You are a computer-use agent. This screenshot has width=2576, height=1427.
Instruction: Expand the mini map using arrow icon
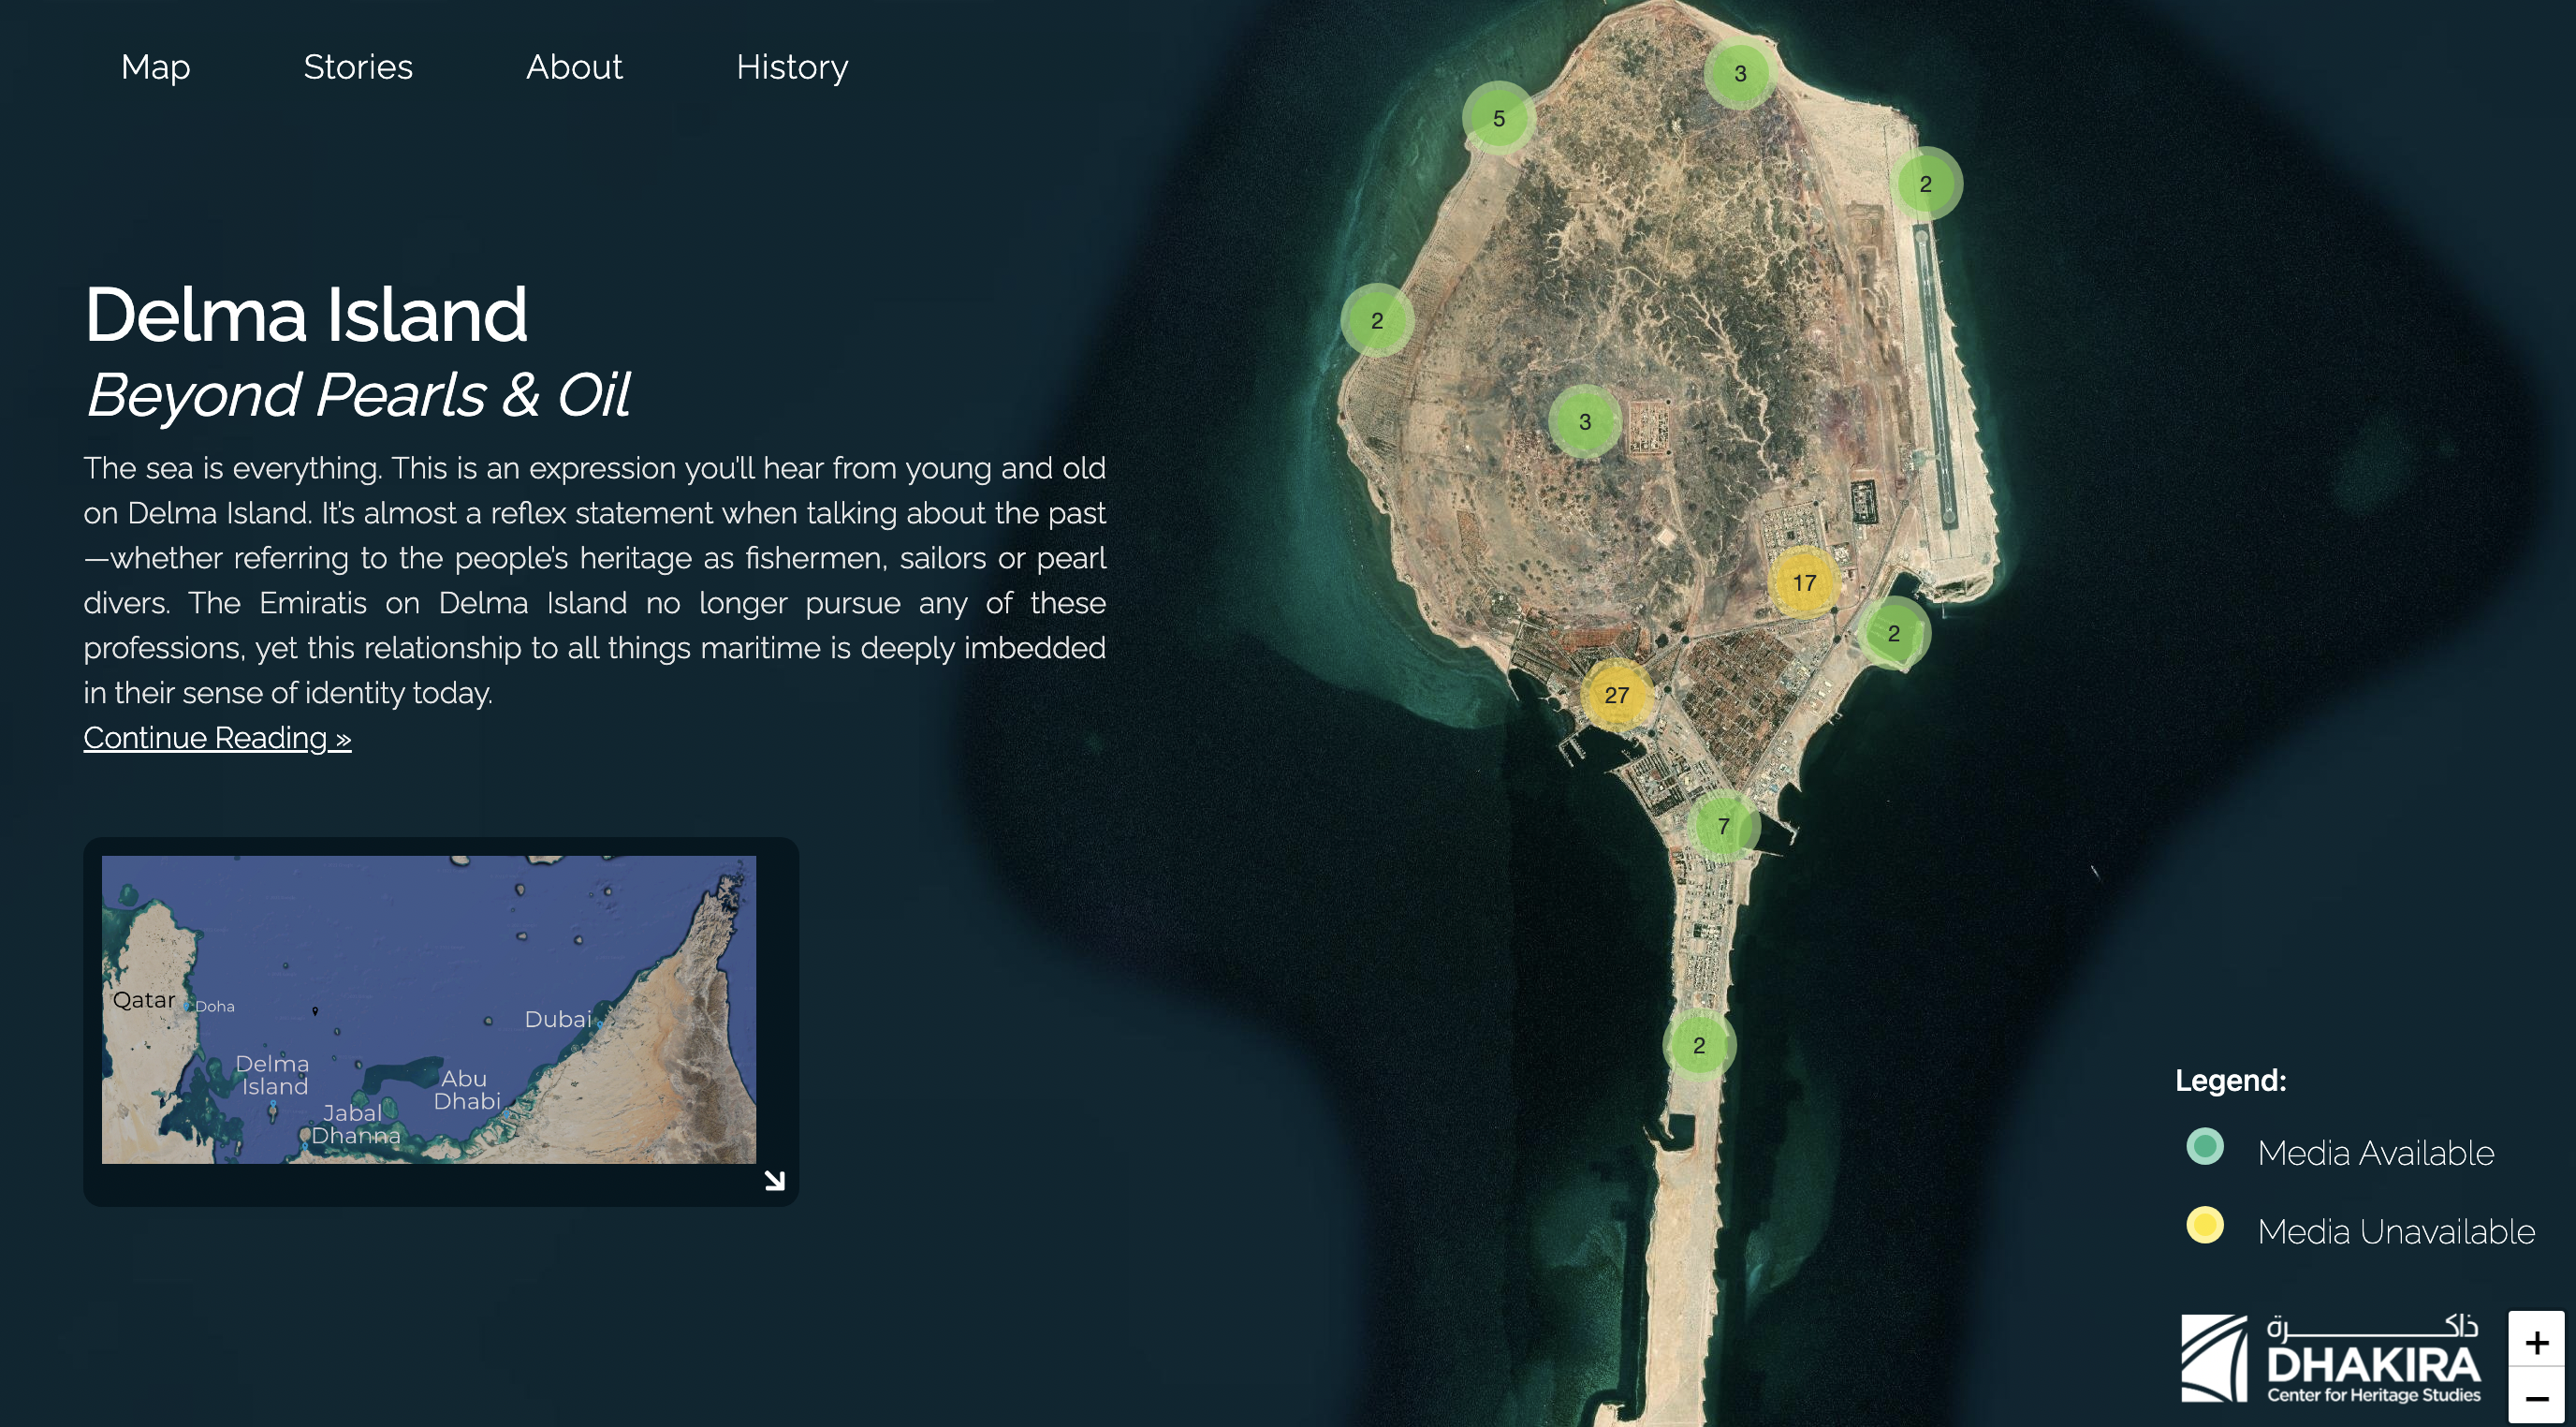[774, 1181]
